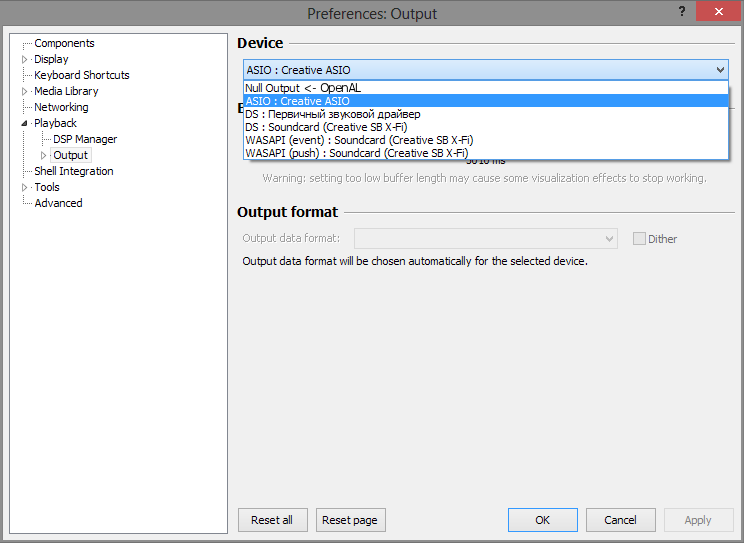Image resolution: width=744 pixels, height=543 pixels.
Task: Open Keyboard Shortcuts preferences page
Action: click(x=81, y=75)
